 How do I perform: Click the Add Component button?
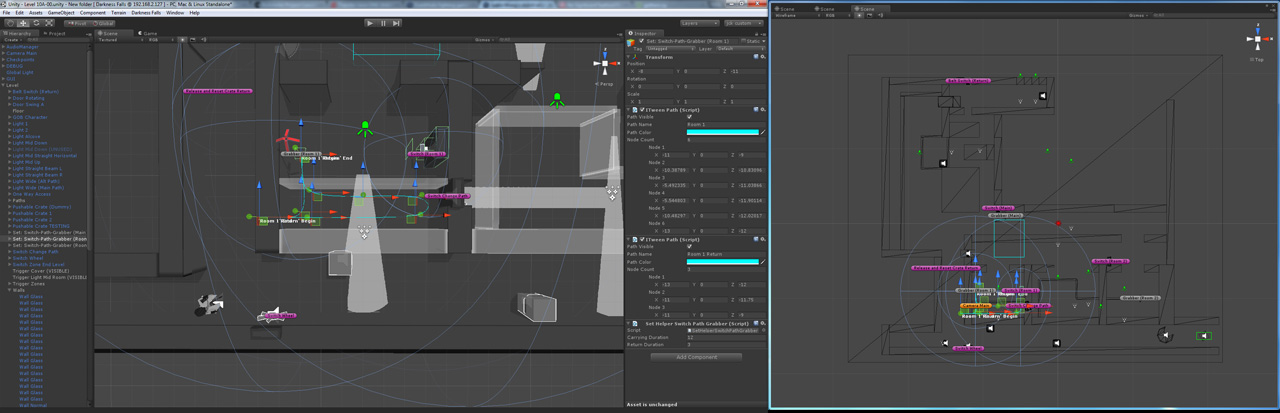695,357
